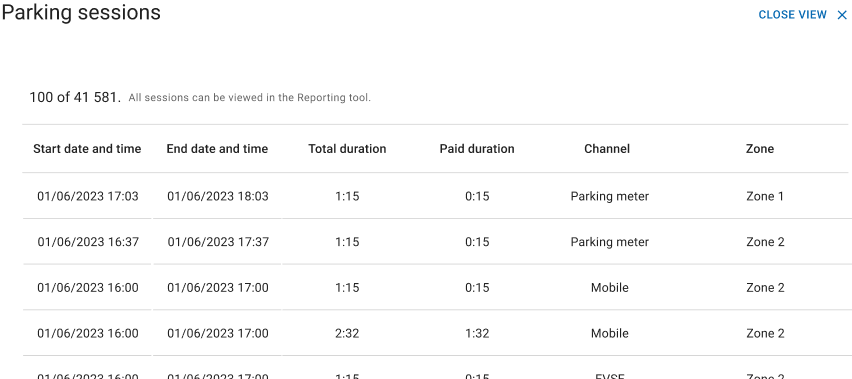Click the Parking sessions heading
The width and height of the screenshot is (852, 379).
[81, 12]
